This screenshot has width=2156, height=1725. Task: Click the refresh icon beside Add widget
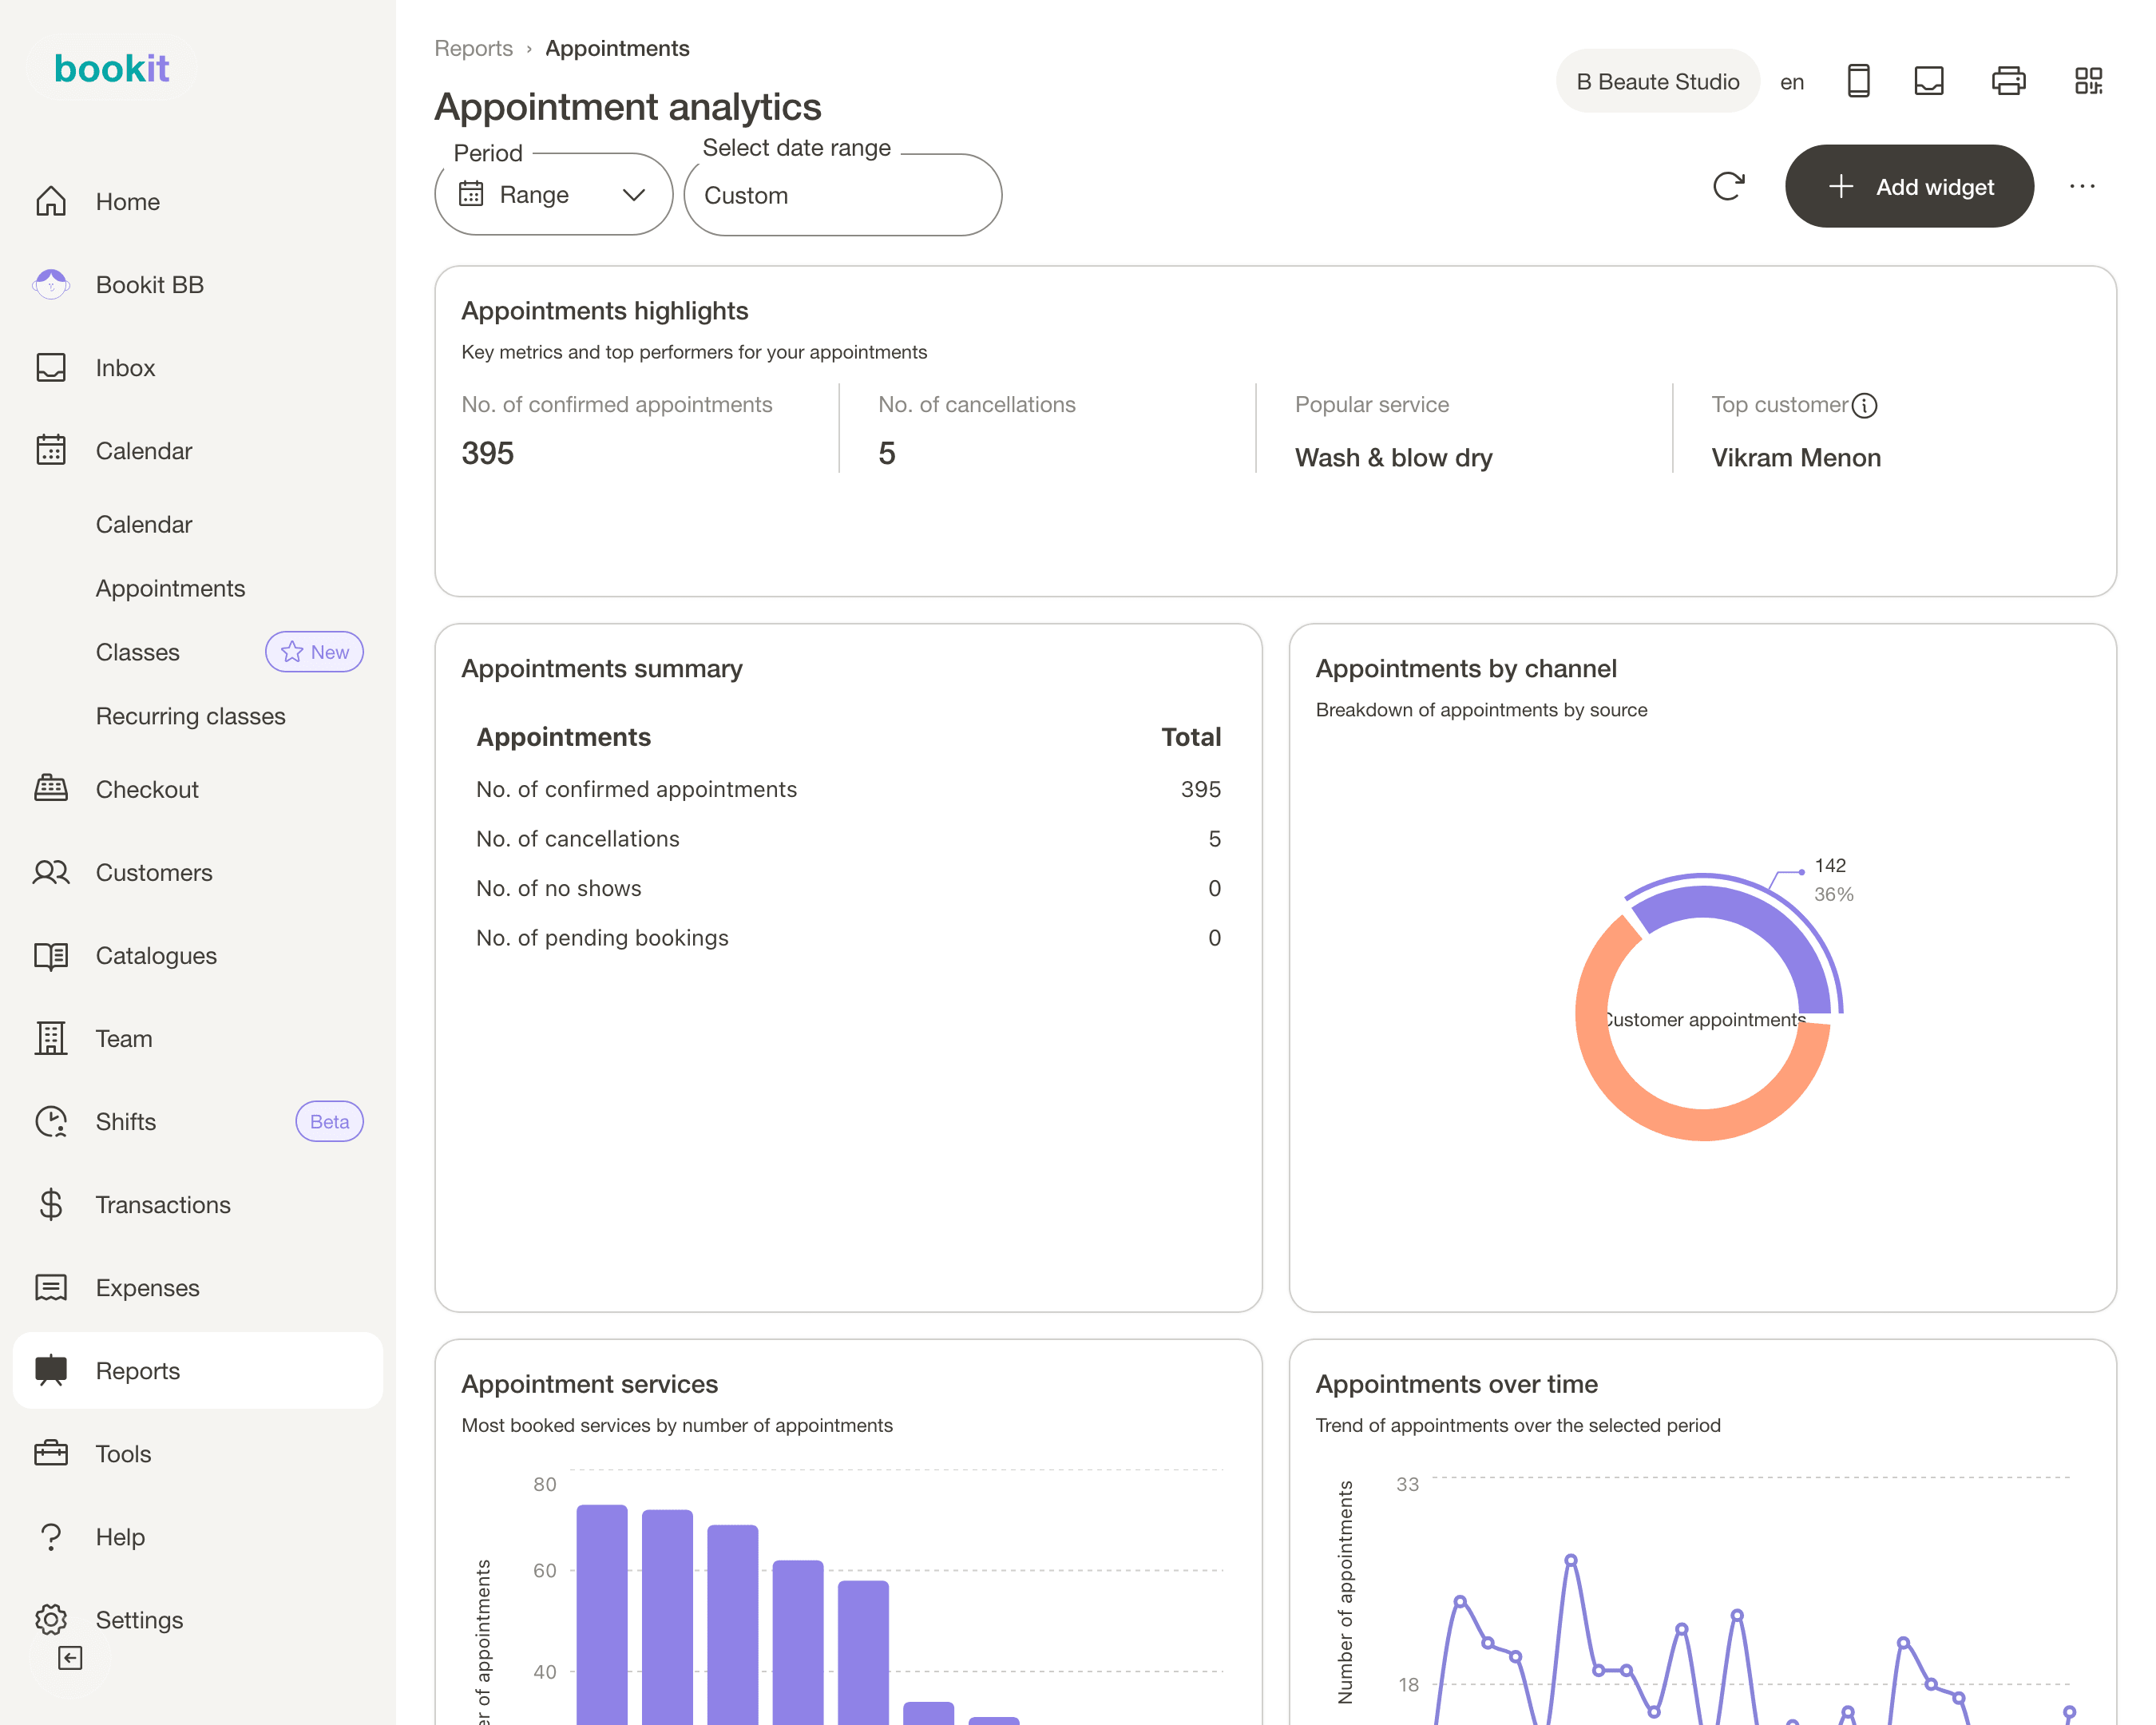(x=1728, y=186)
